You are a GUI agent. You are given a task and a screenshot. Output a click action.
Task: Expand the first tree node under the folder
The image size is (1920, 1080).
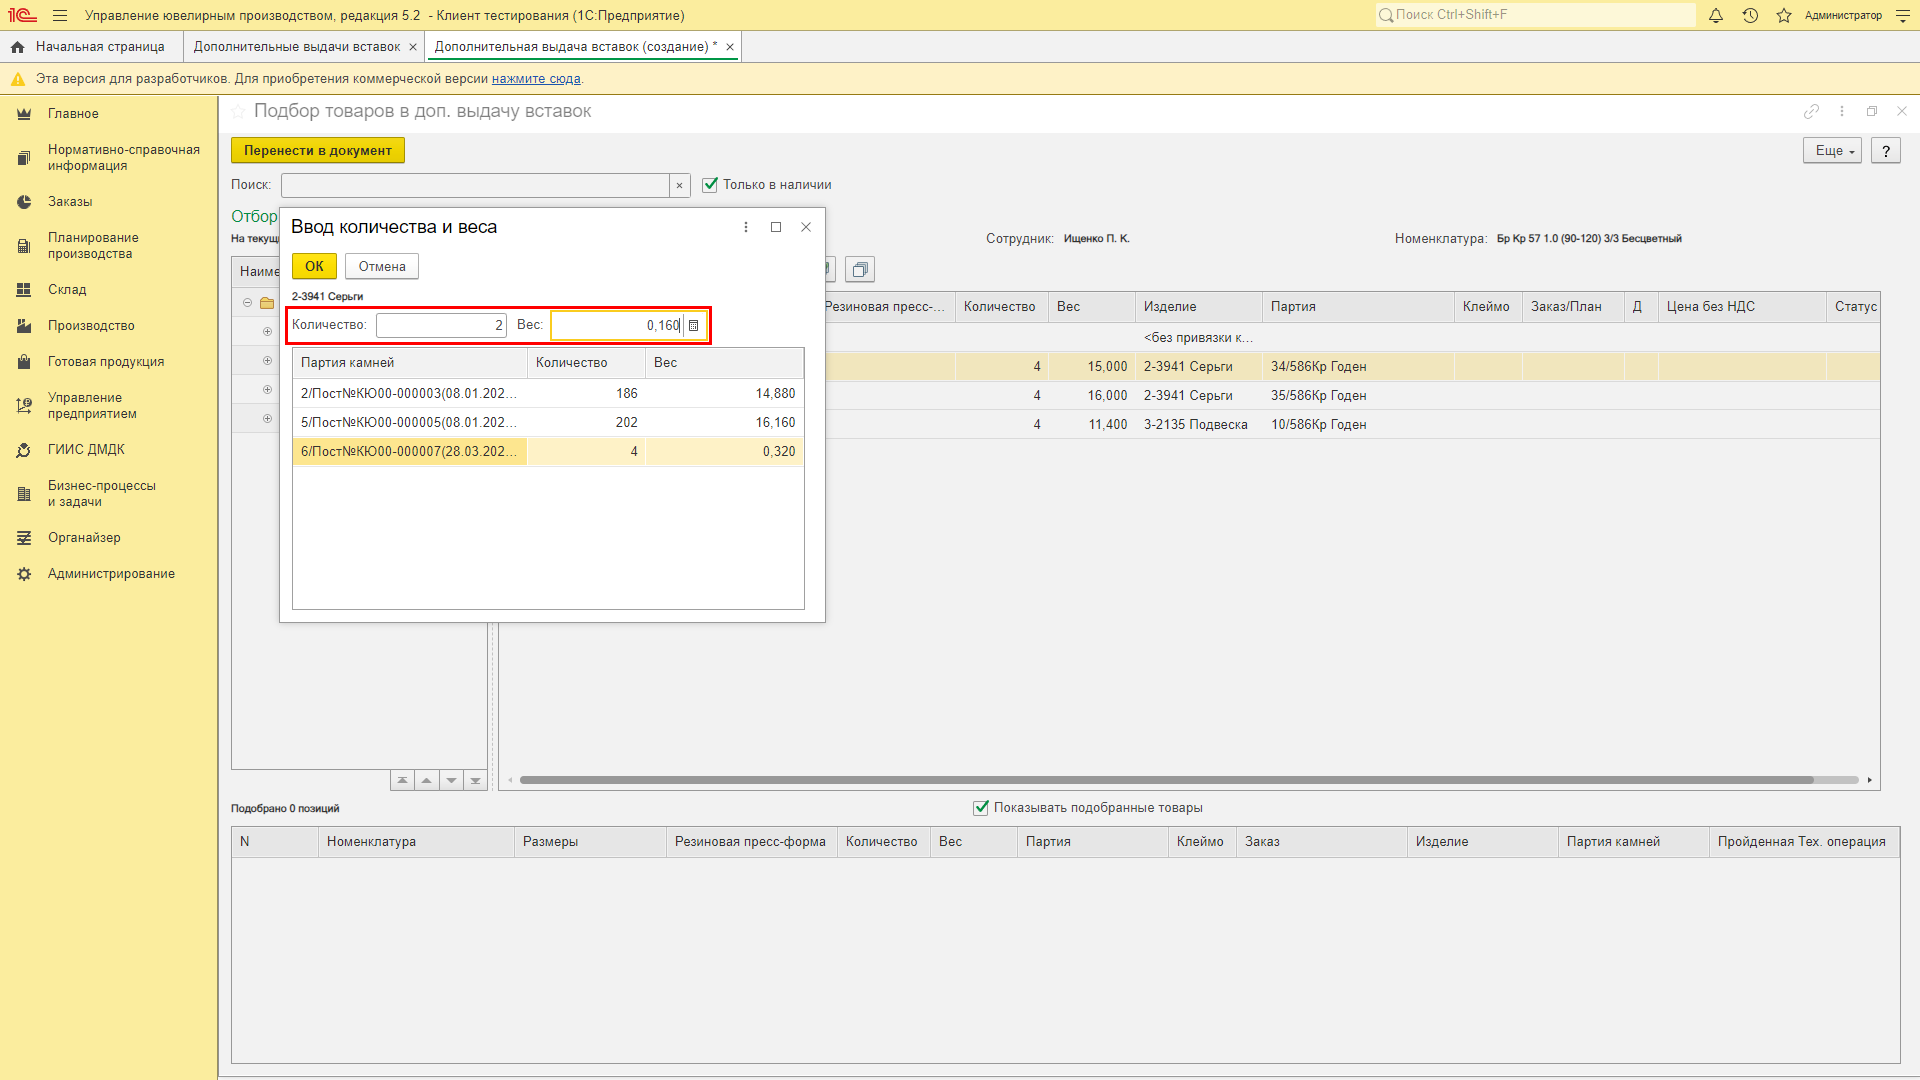(267, 332)
